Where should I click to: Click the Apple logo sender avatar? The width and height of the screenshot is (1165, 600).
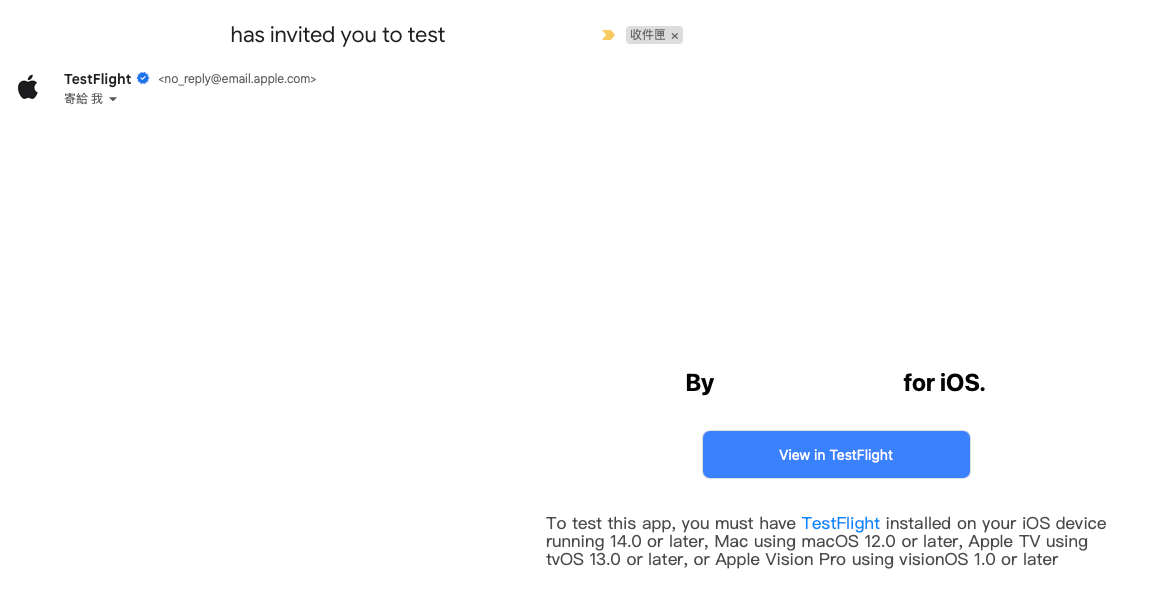point(28,88)
